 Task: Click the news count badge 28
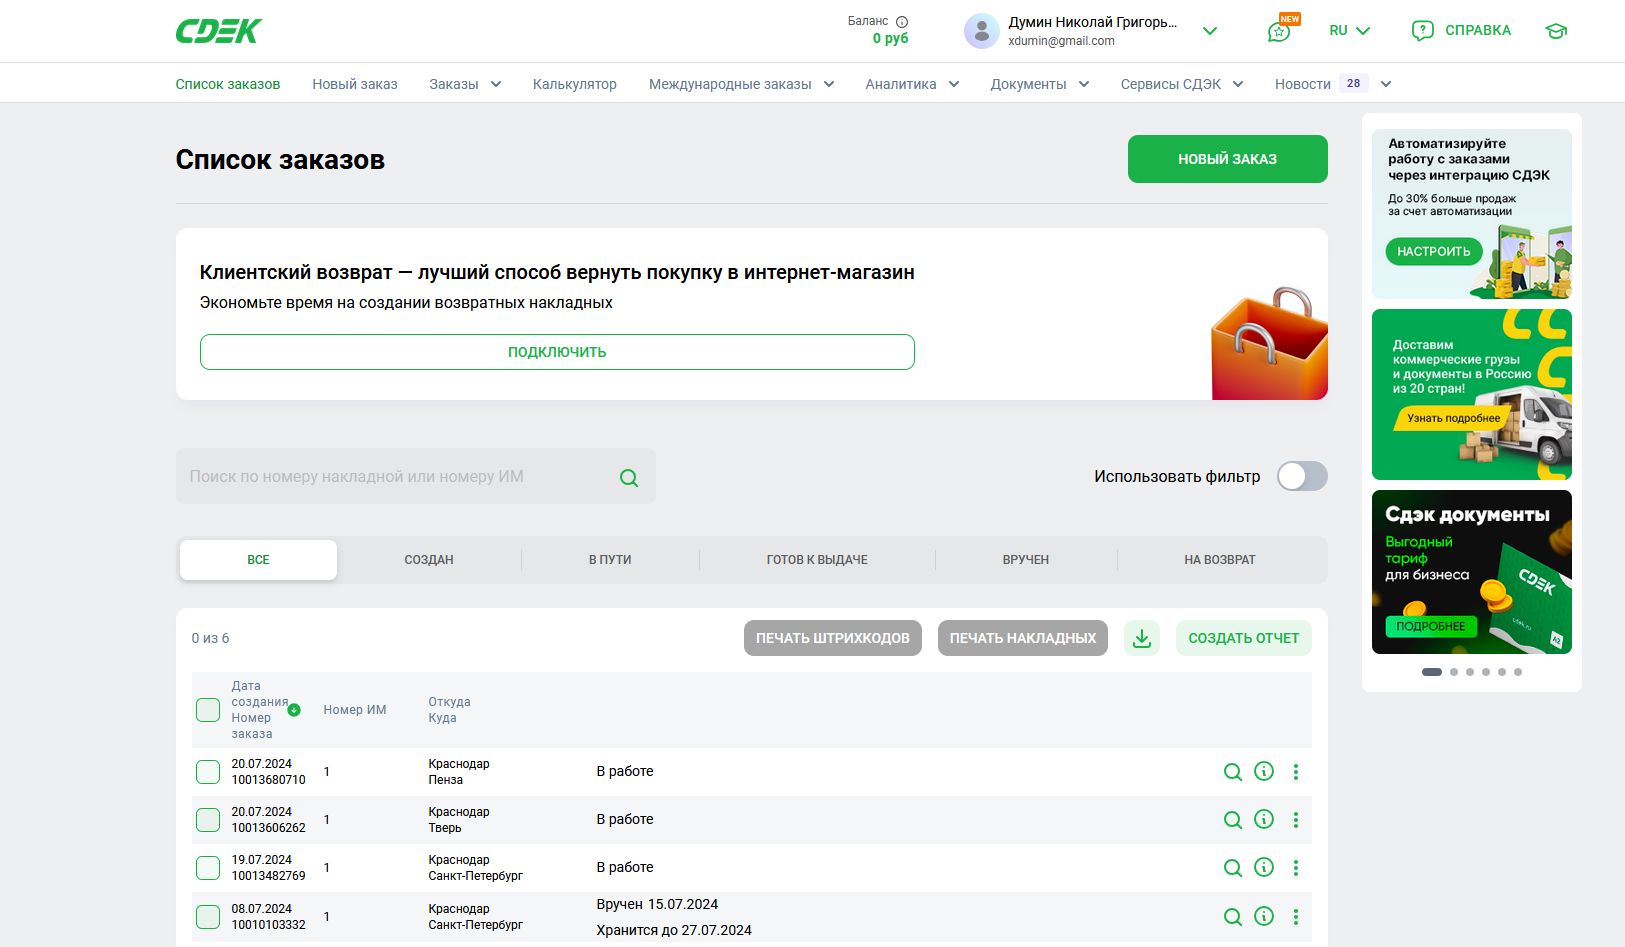(x=1353, y=84)
